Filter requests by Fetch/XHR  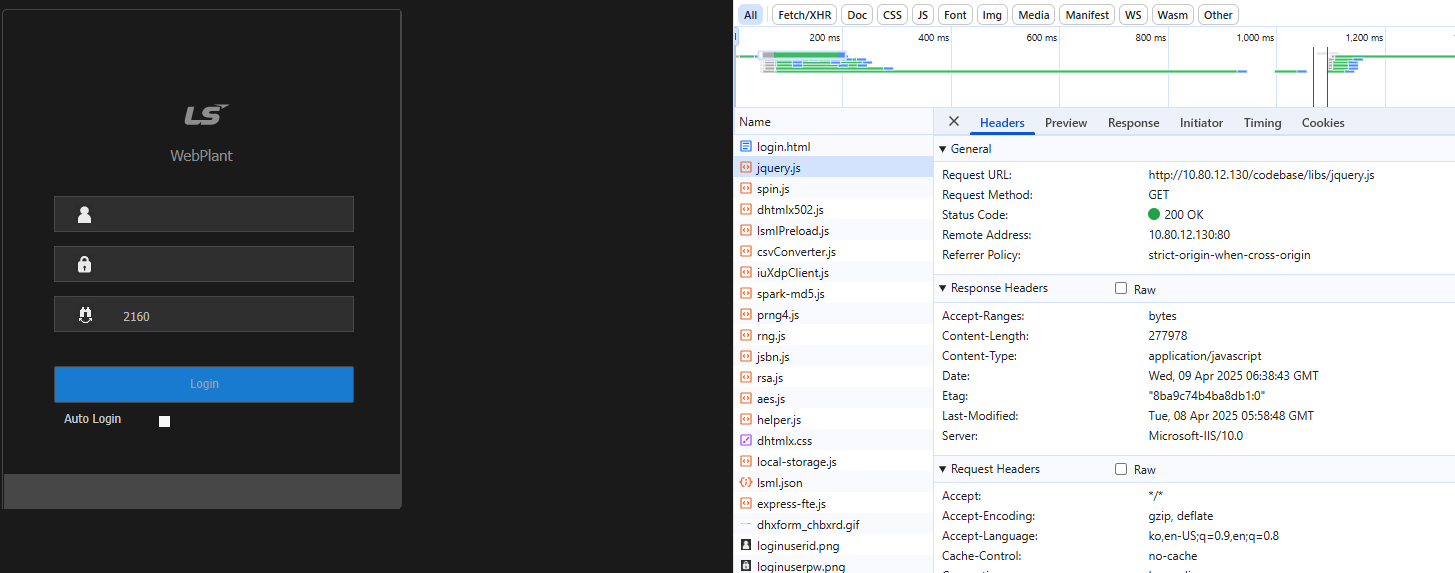click(804, 15)
